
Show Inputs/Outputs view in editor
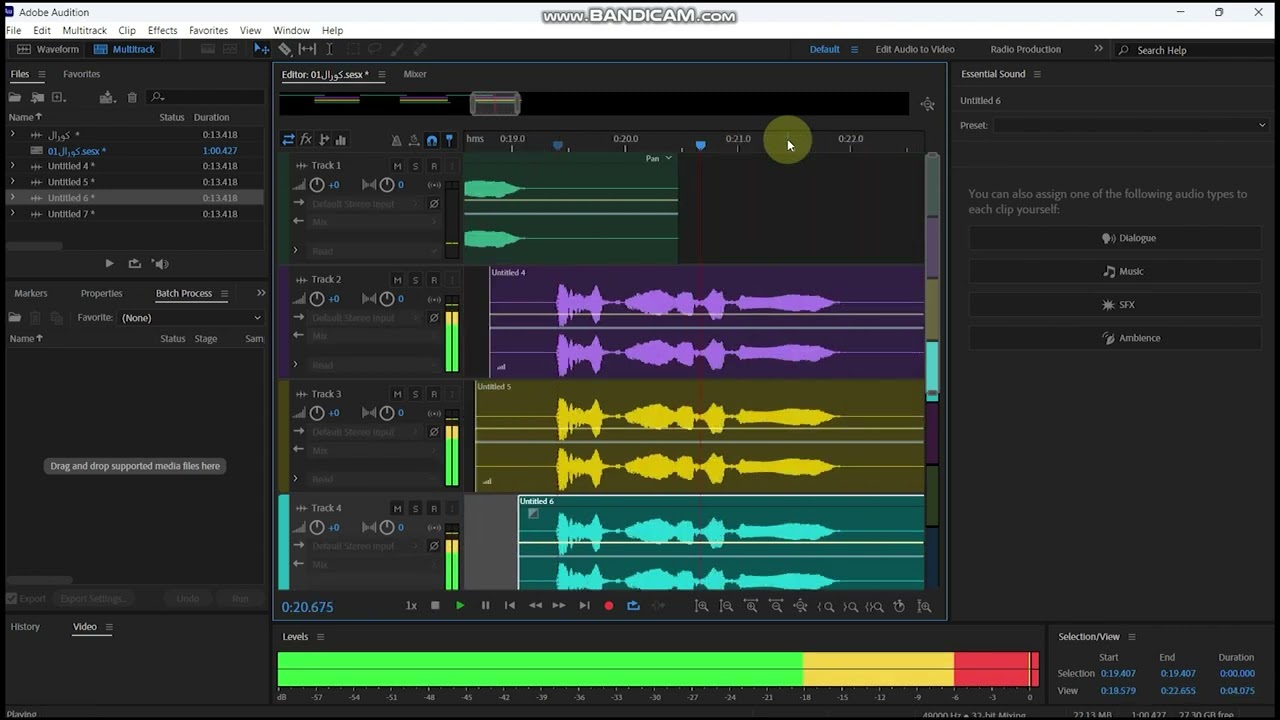(x=288, y=140)
